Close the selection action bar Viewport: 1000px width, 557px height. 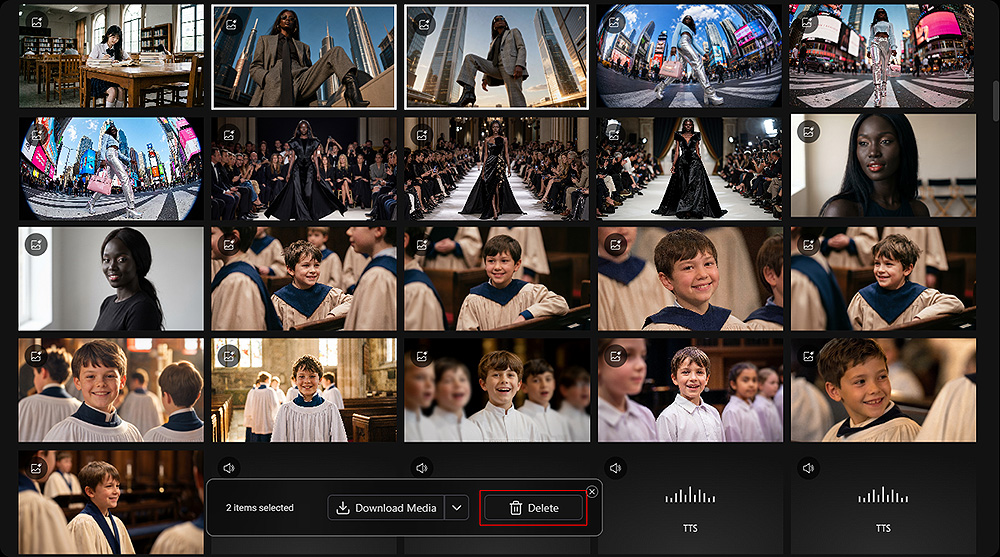pos(592,491)
